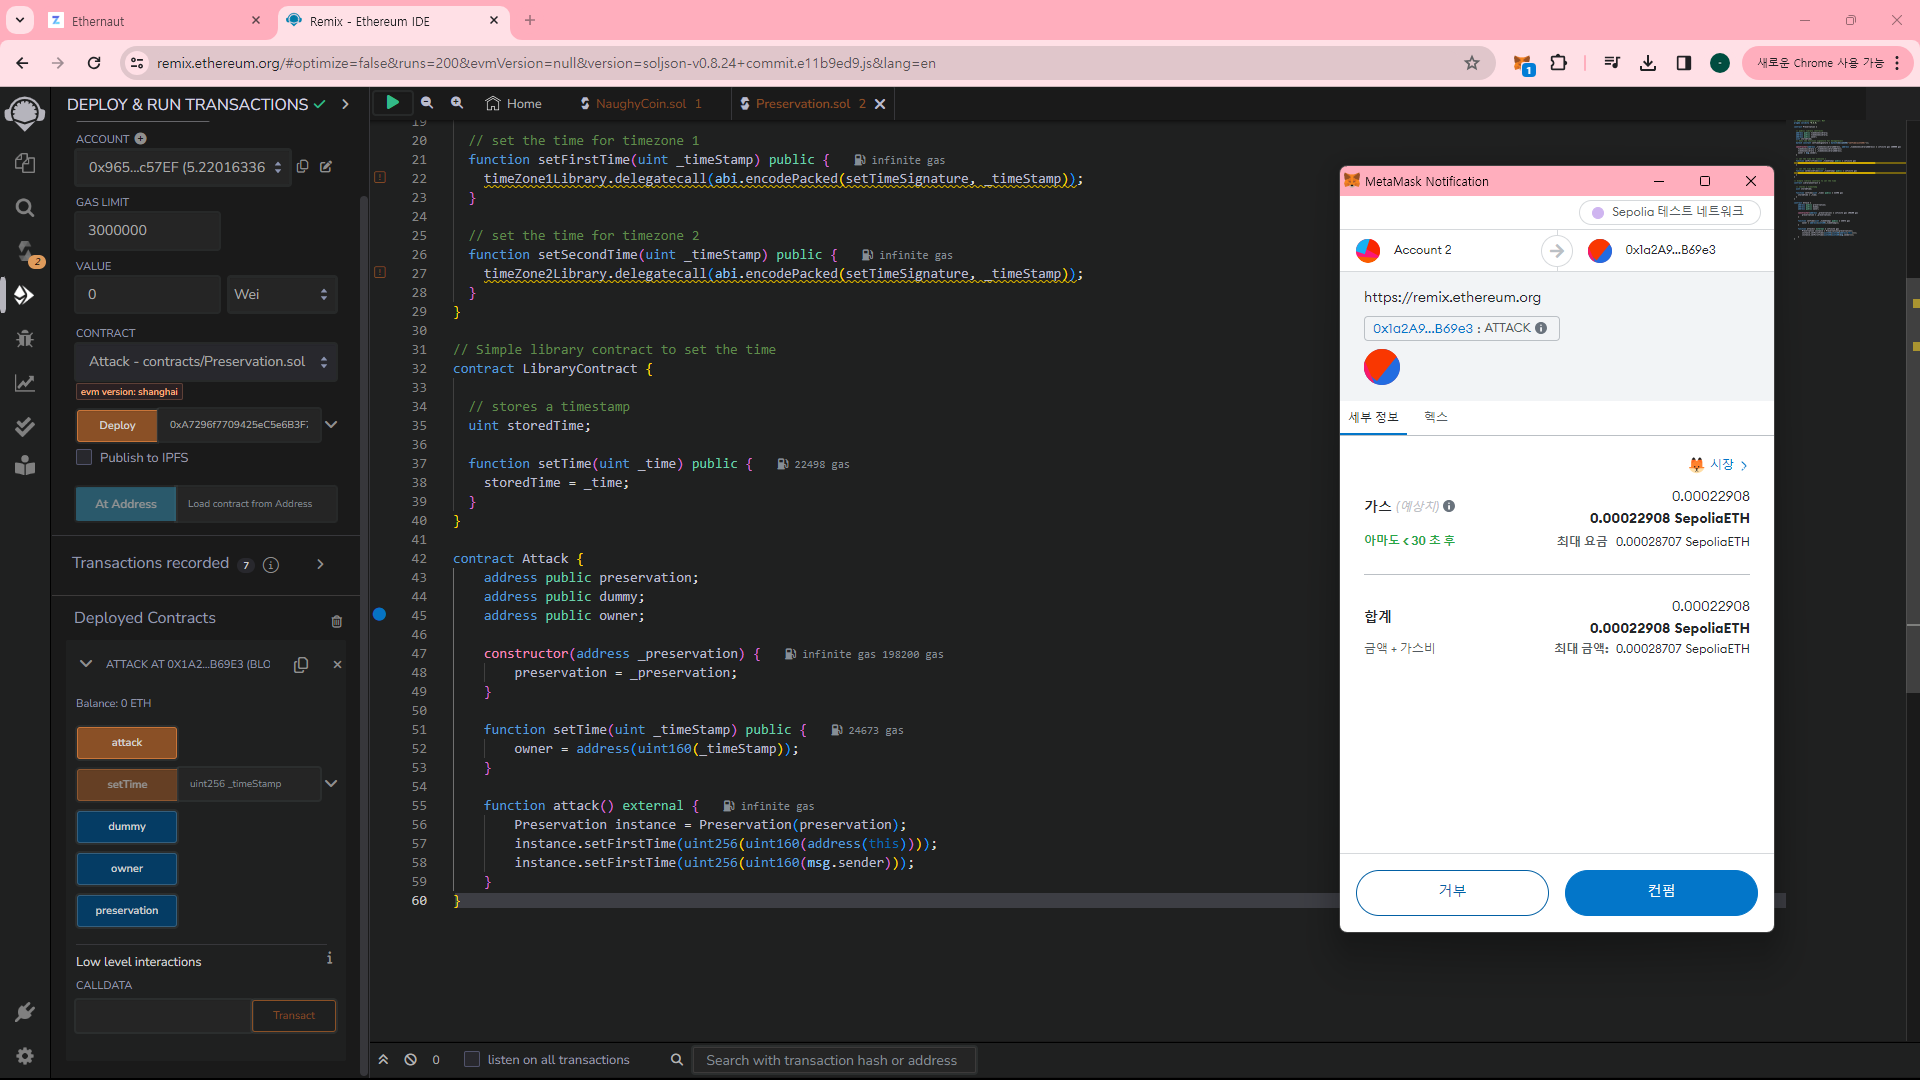This screenshot has height=1080, width=1920.
Task: Click the orange Deploy button
Action: [x=117, y=425]
